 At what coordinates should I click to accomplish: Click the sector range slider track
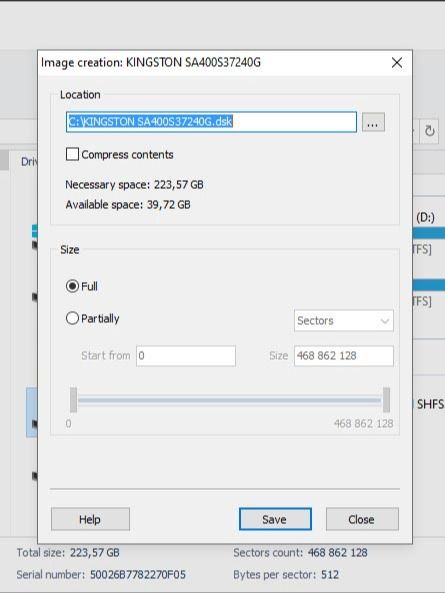pyautogui.click(x=229, y=400)
